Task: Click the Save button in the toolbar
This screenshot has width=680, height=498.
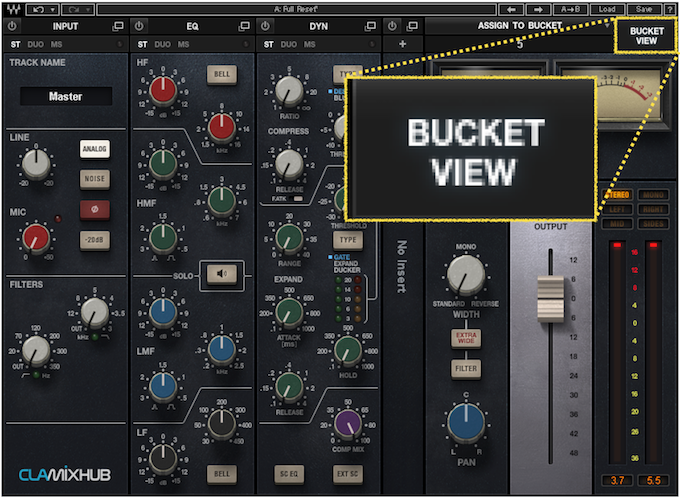Action: (x=644, y=9)
